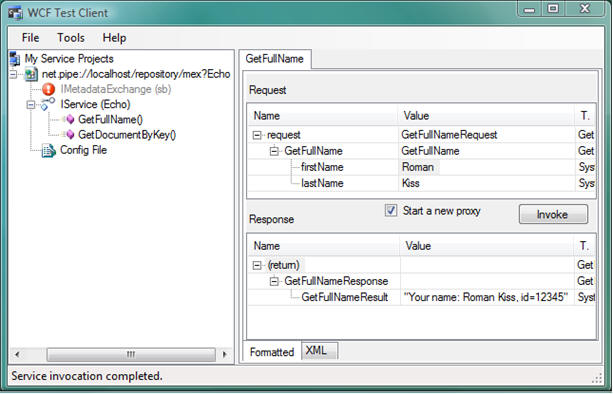This screenshot has width=613, height=394.
Task: Collapse the net.pipe endpoint tree node
Action: (x=14, y=74)
